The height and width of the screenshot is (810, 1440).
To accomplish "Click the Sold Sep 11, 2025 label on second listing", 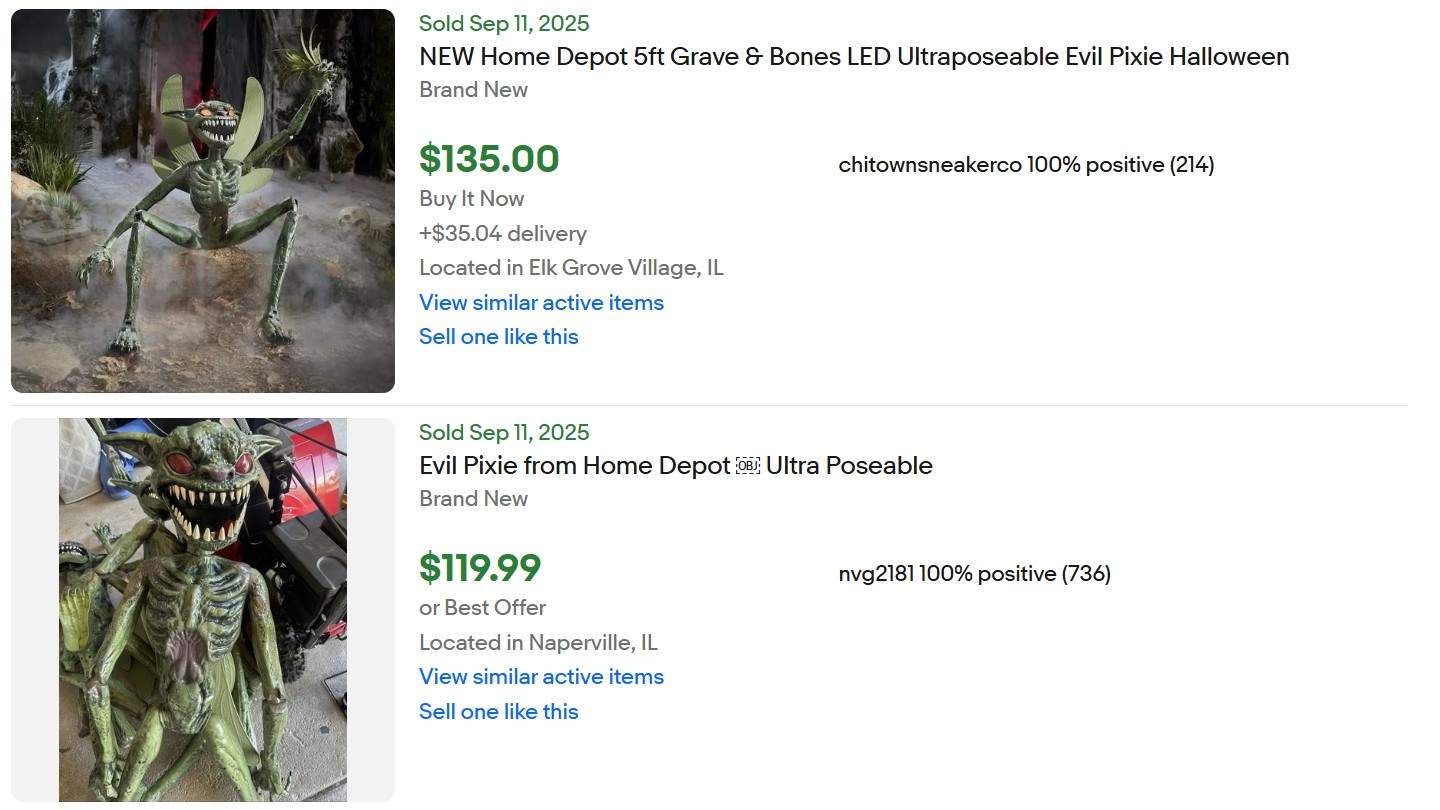I will 504,432.
